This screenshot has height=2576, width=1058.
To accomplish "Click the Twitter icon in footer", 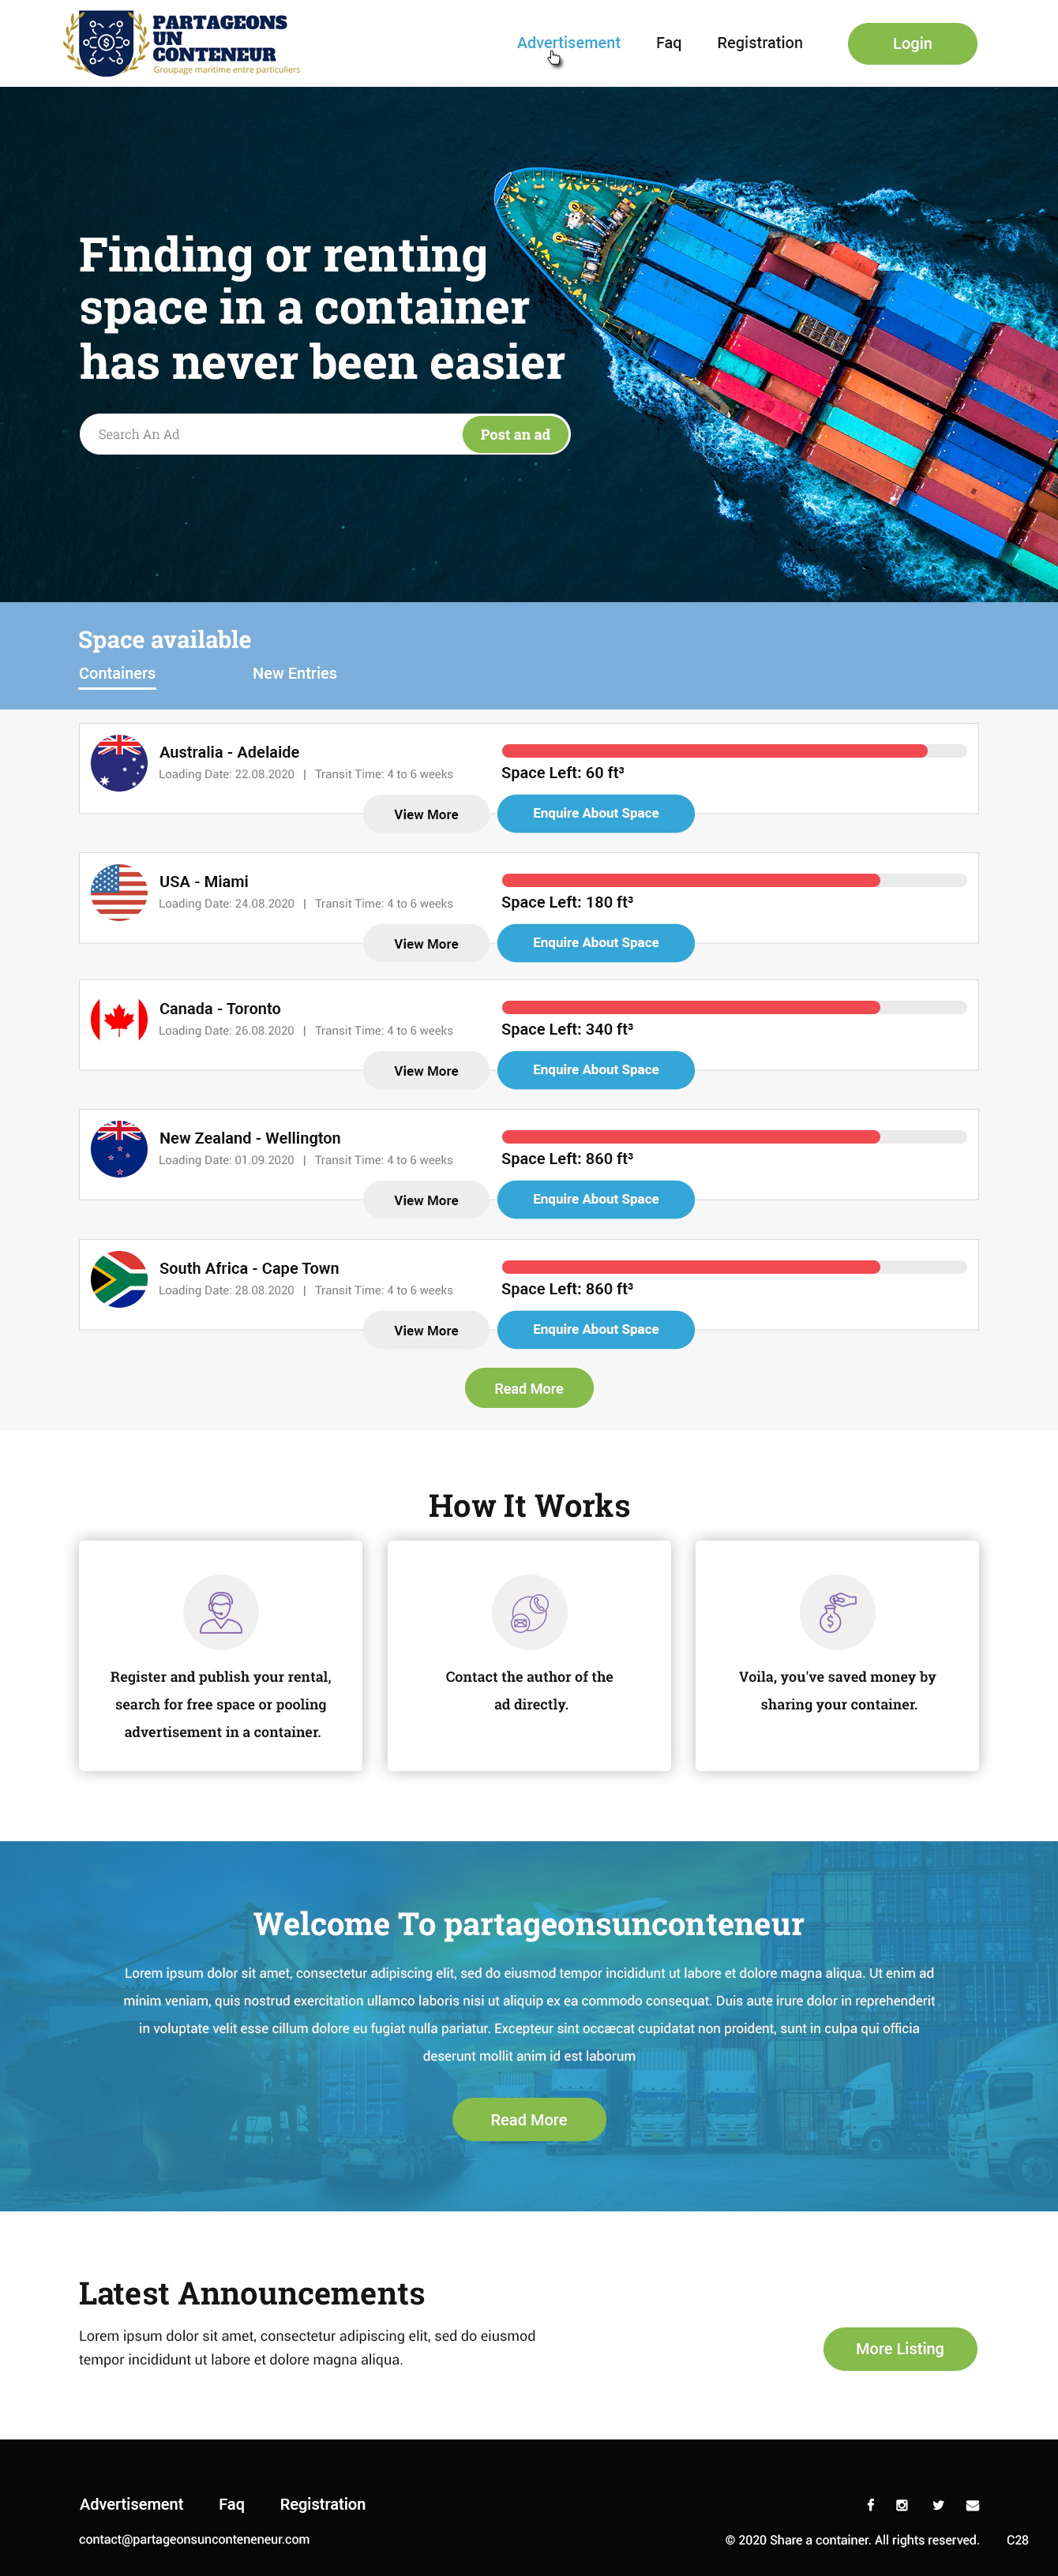I will coord(938,2504).
